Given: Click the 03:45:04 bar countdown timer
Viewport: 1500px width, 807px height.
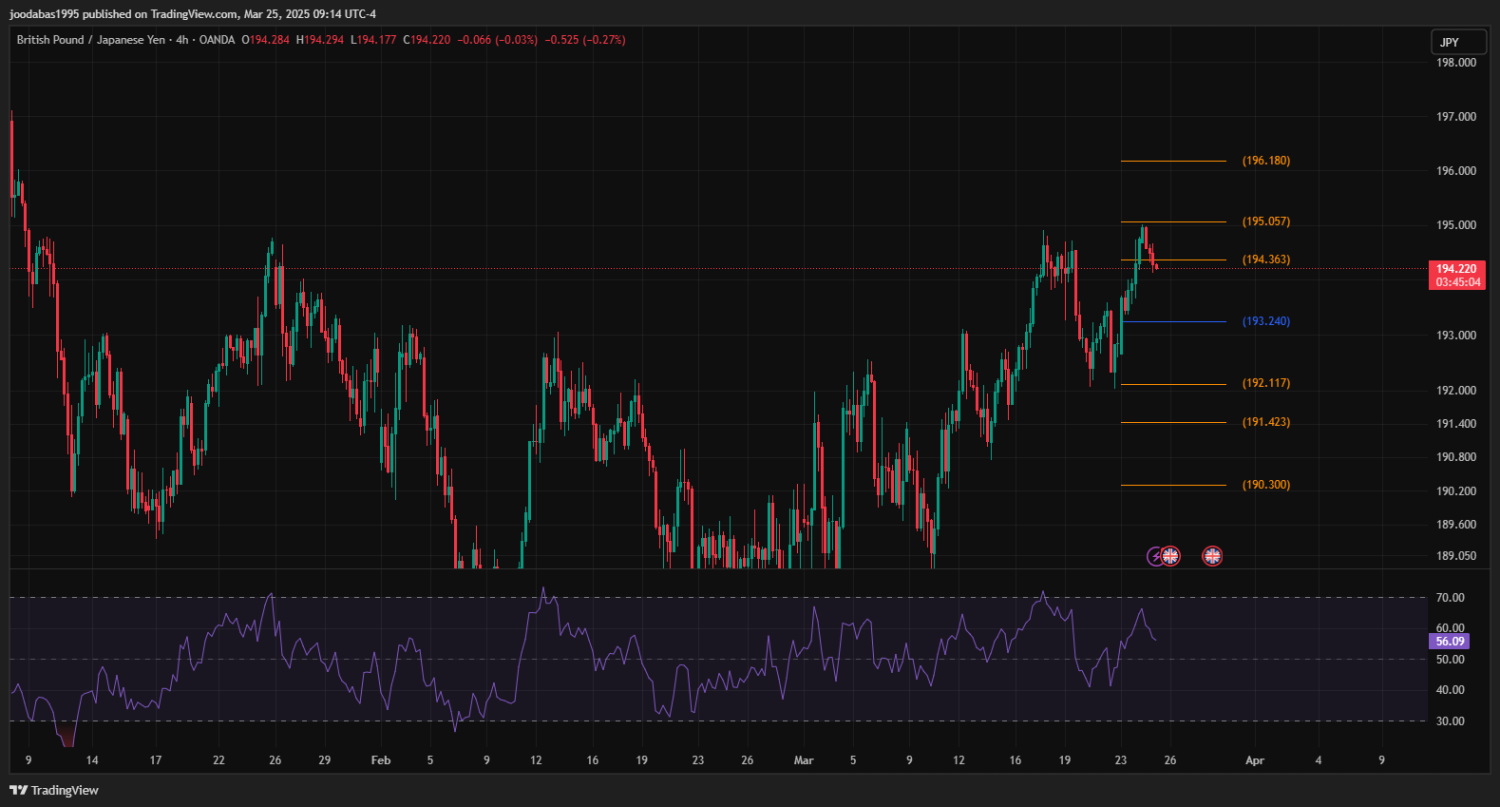Looking at the screenshot, I should tap(1455, 282).
